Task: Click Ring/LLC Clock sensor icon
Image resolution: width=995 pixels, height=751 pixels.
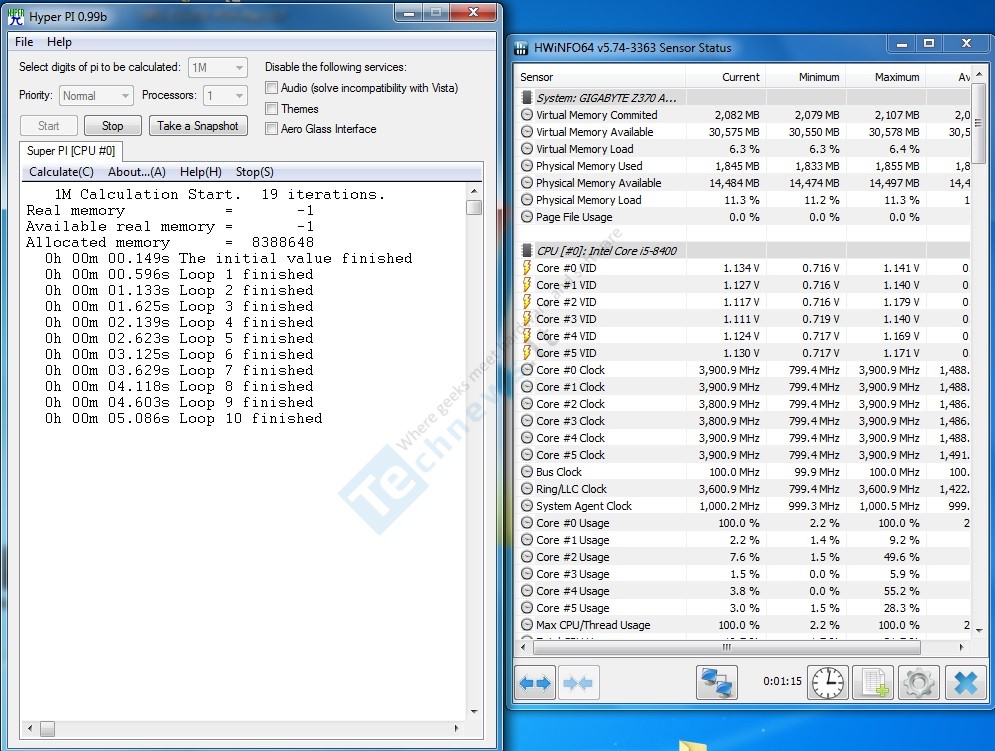Action: (x=527, y=489)
